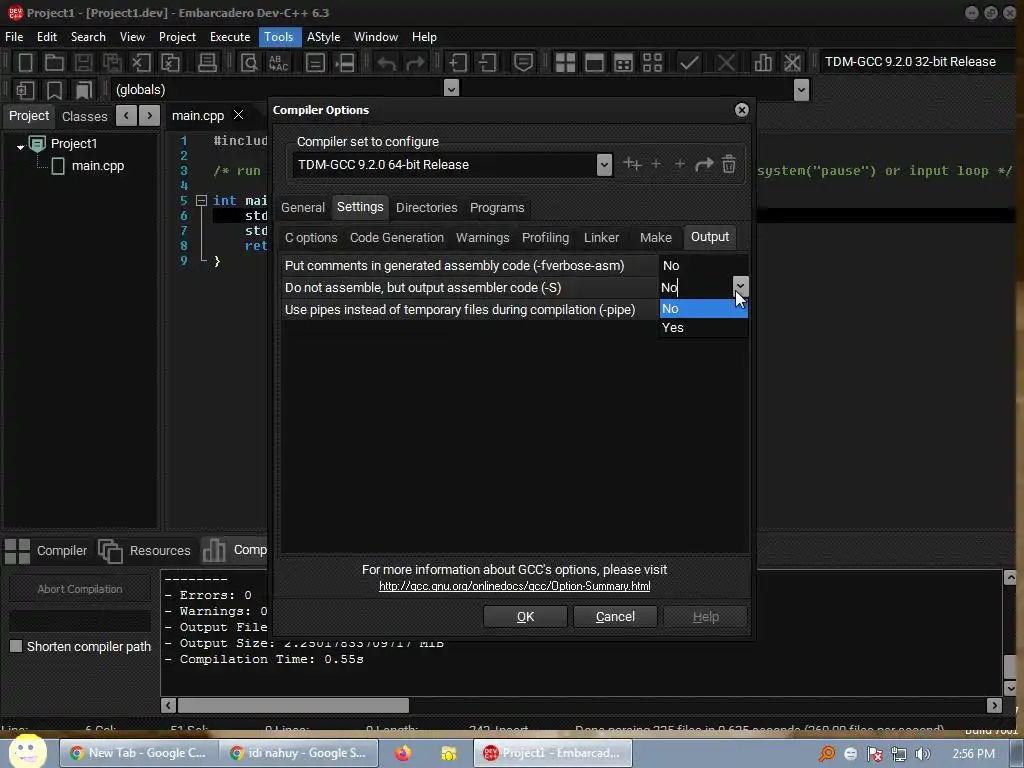Click the Insert snippet icon left of bookmarks
Screen dimensions: 1024x768
click(x=25, y=89)
